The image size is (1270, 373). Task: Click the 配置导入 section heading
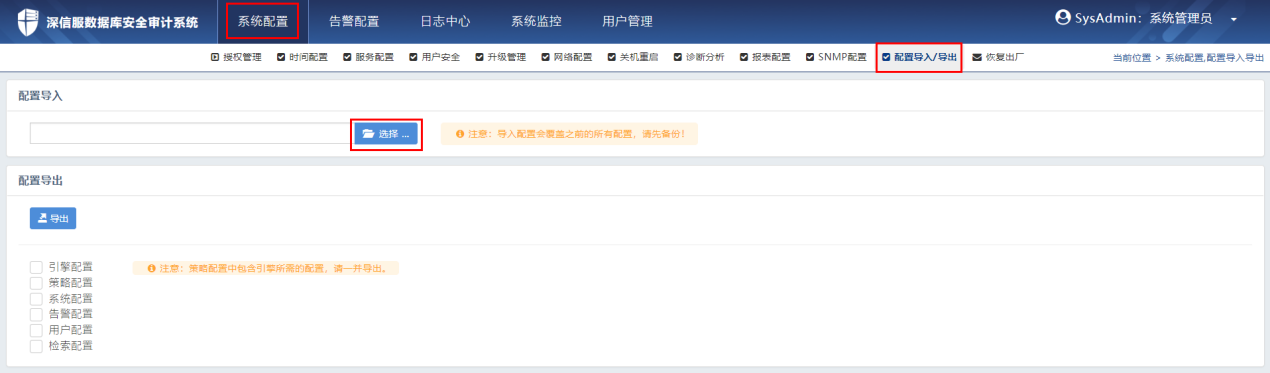[x=41, y=95]
